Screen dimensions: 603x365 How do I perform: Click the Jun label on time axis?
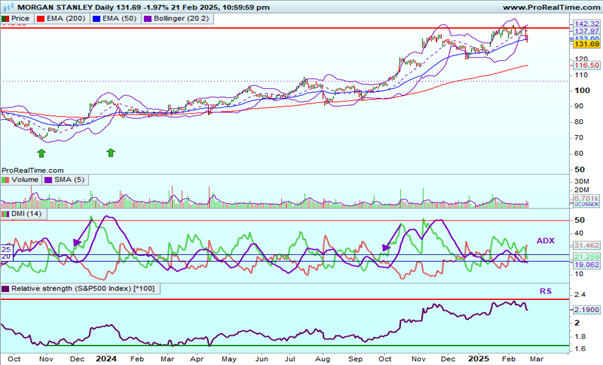coord(262,359)
